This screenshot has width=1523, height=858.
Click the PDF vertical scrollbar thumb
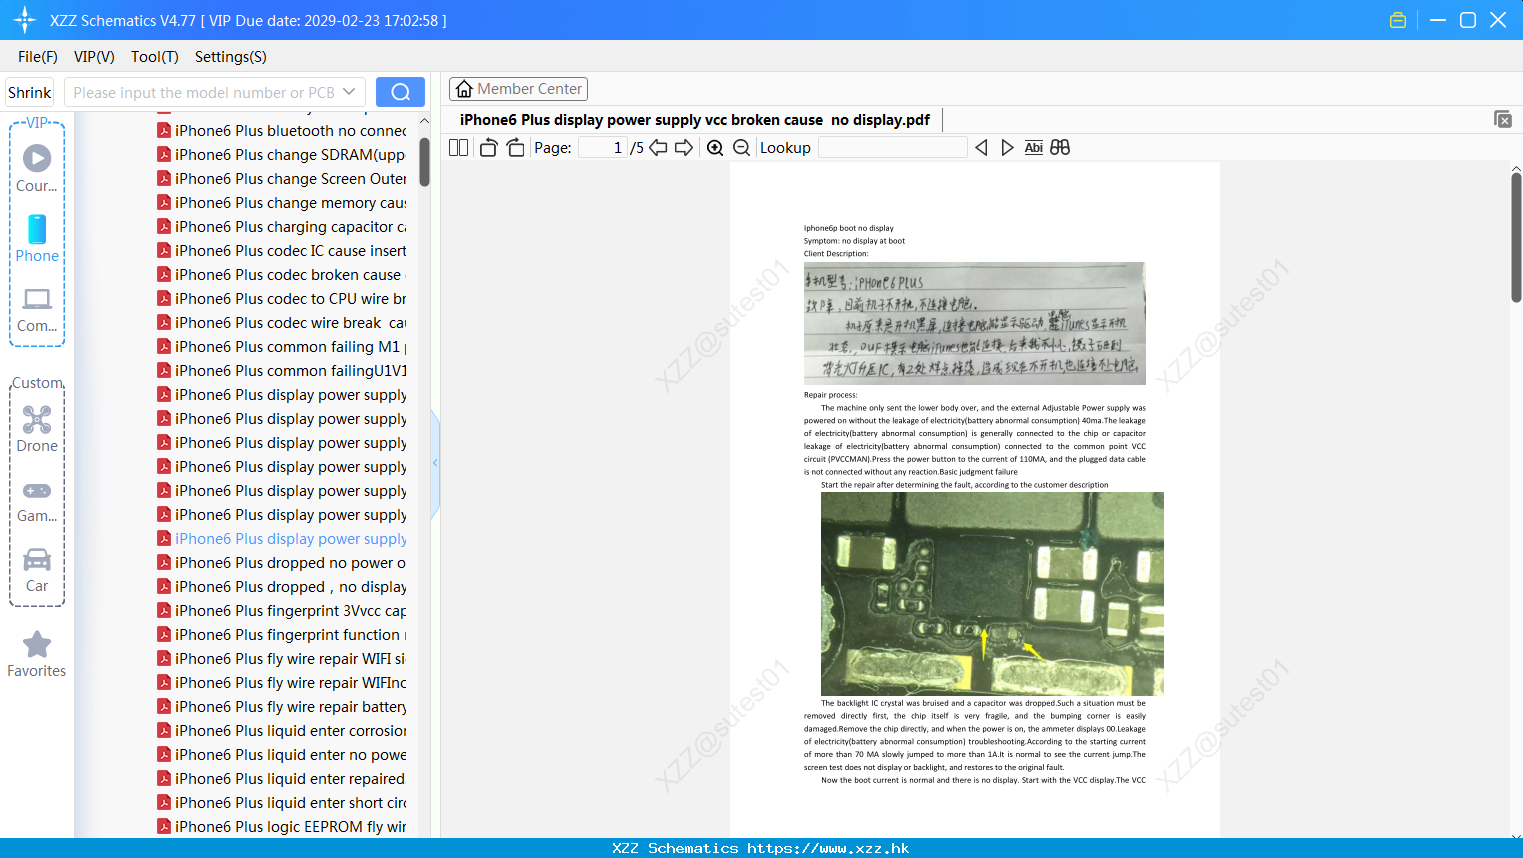[x=1516, y=237]
